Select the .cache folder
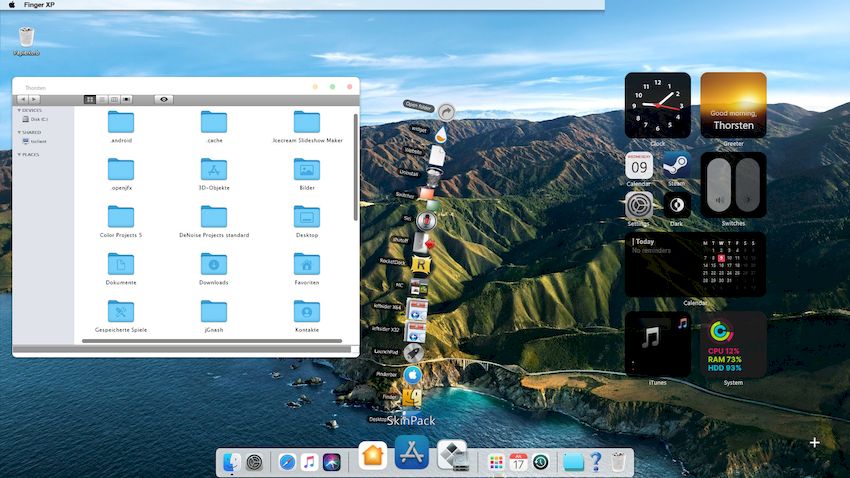Viewport: 850px width, 478px height. 214,127
